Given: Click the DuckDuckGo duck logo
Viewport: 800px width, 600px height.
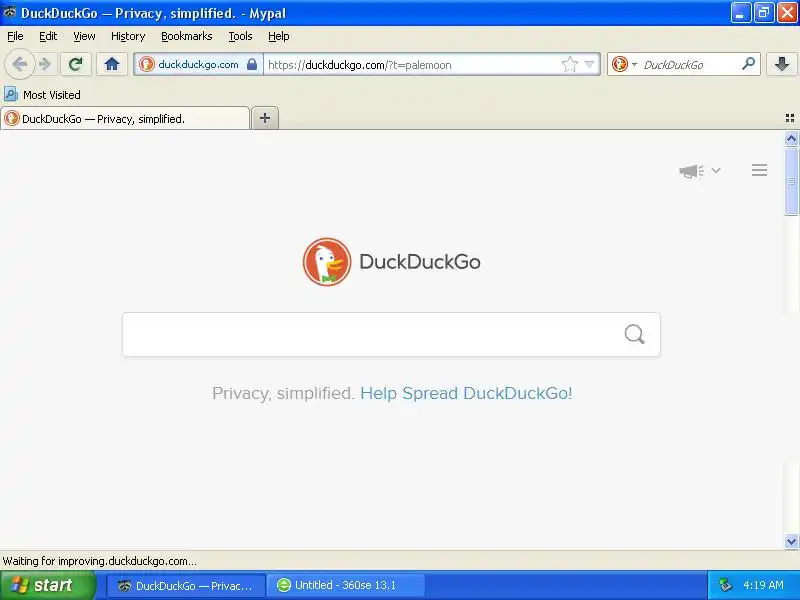Looking at the screenshot, I should click(x=327, y=262).
